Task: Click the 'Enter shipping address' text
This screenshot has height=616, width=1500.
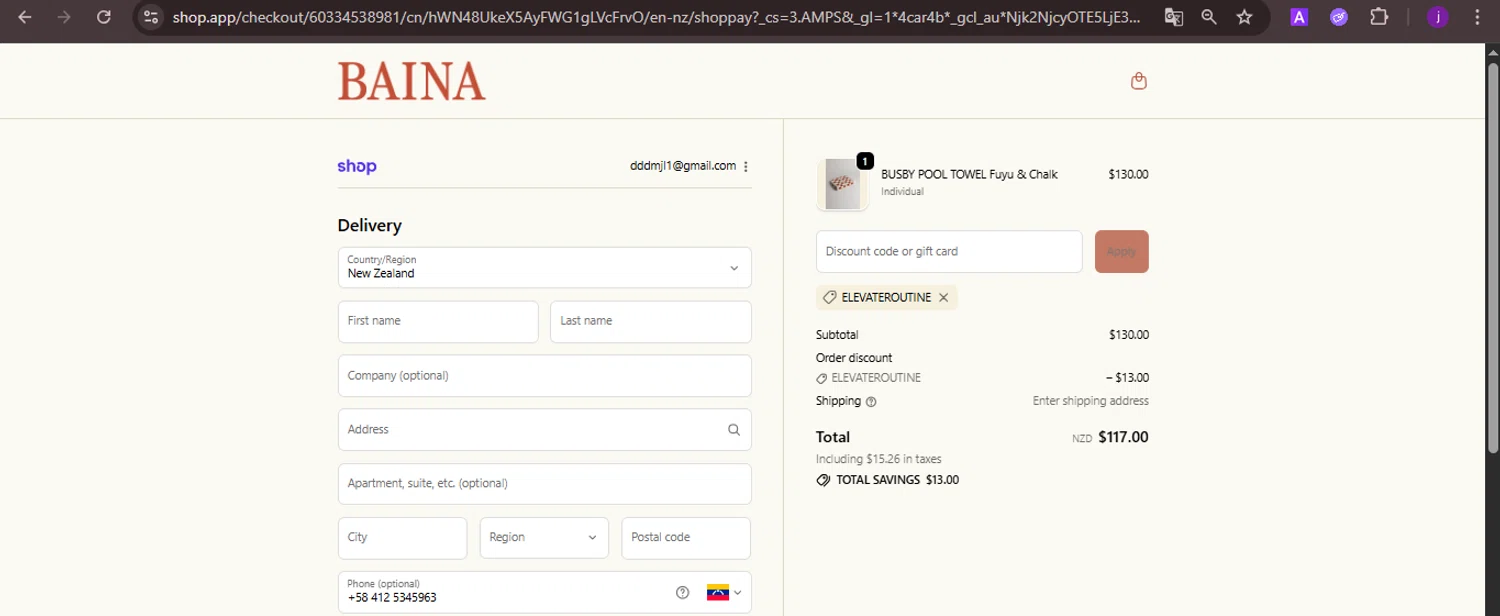Action: pos(1090,401)
